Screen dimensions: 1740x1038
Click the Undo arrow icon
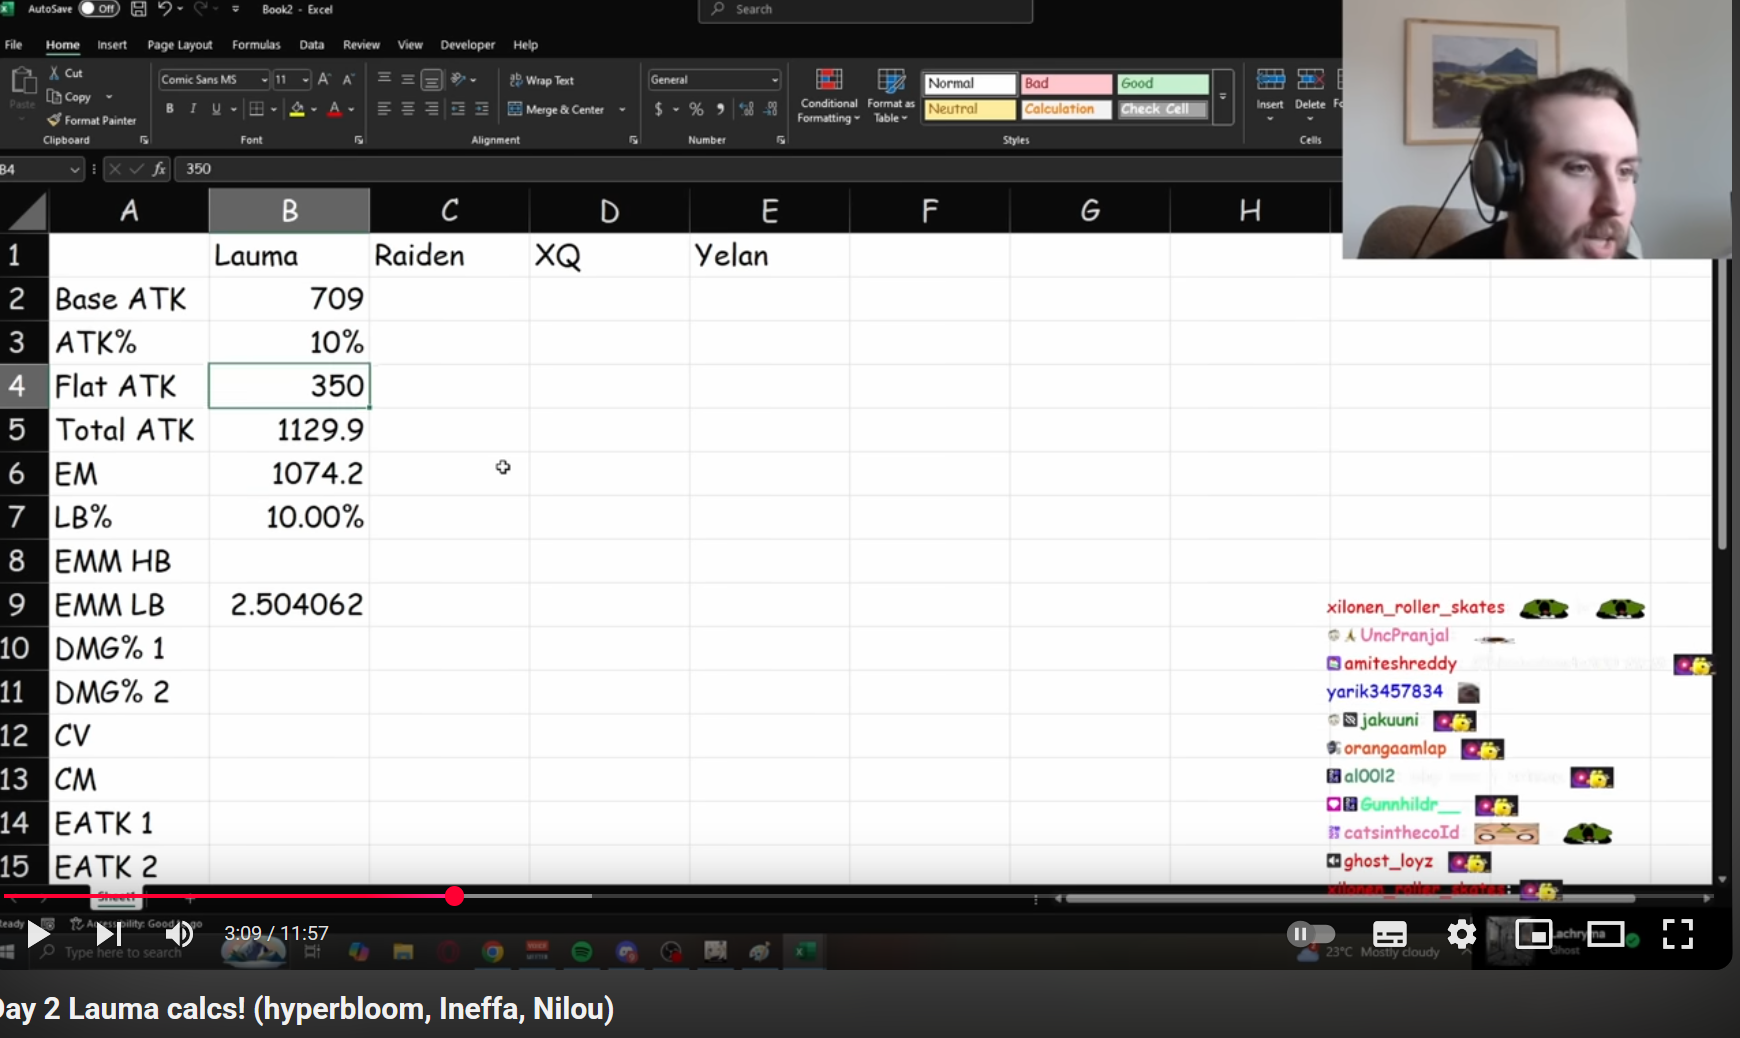[165, 9]
